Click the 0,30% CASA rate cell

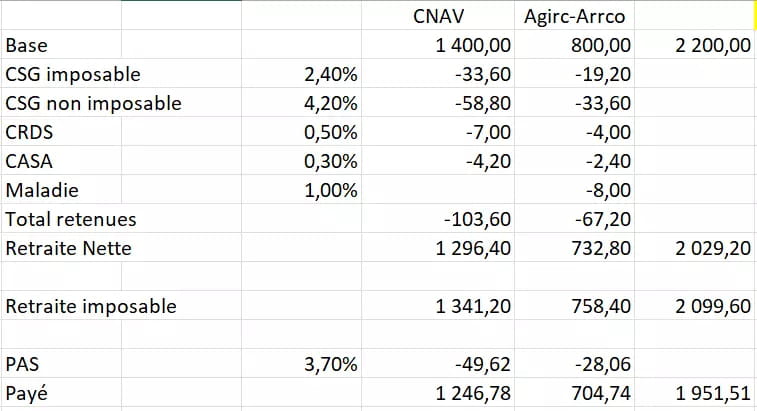tap(330, 161)
